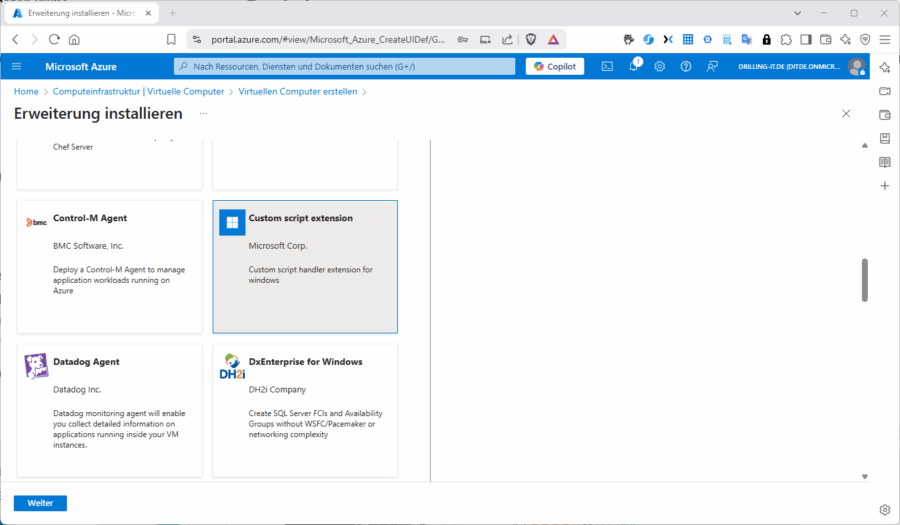This screenshot has height=525, width=900.
Task: Click the DH2i logo on DxEnterprise card
Action: coord(232,367)
